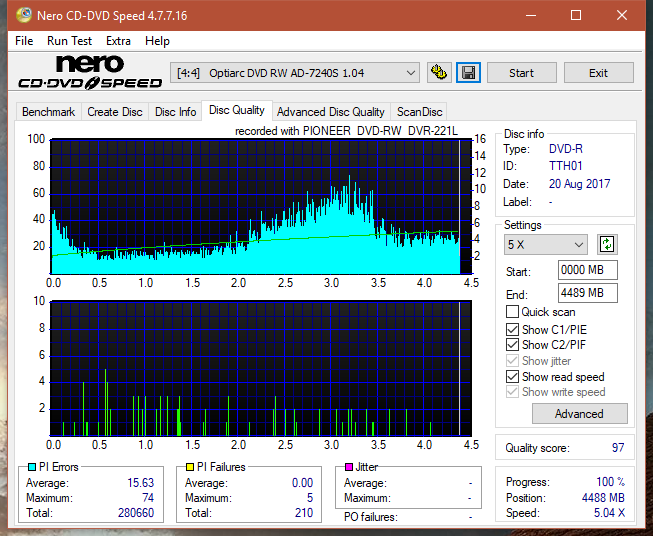Toggle Show C1/PIE checkbox
This screenshot has width=653, height=536.
click(x=512, y=329)
